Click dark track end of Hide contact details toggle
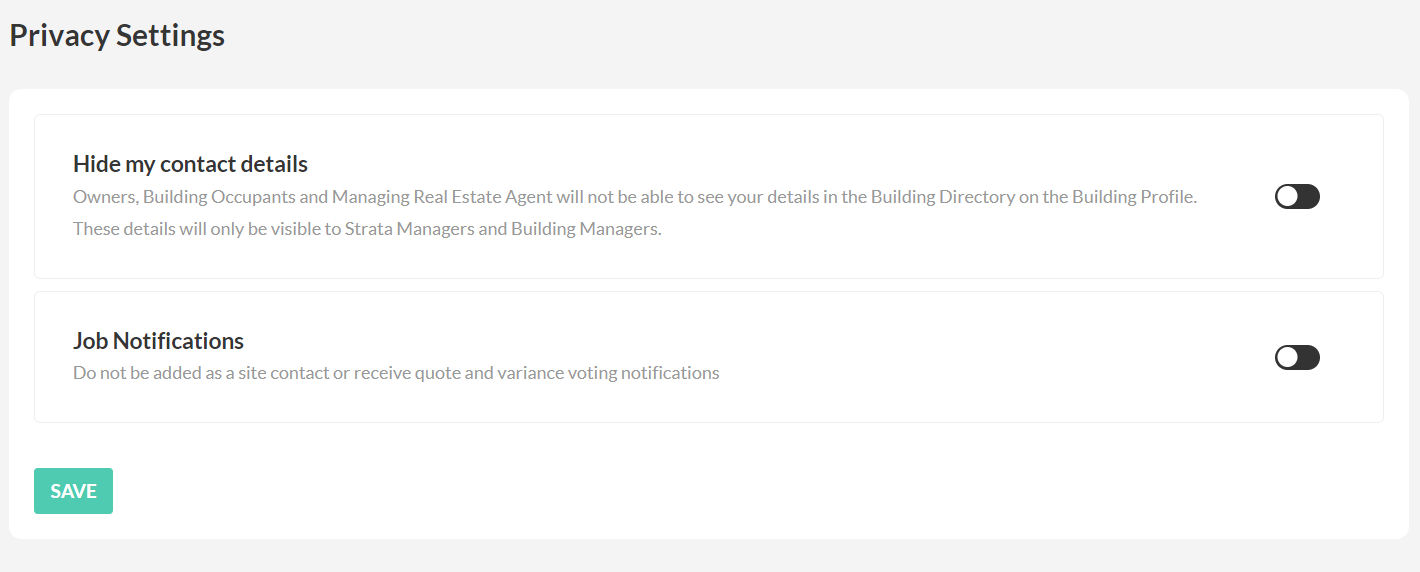This screenshot has width=1420, height=572. tap(1309, 197)
